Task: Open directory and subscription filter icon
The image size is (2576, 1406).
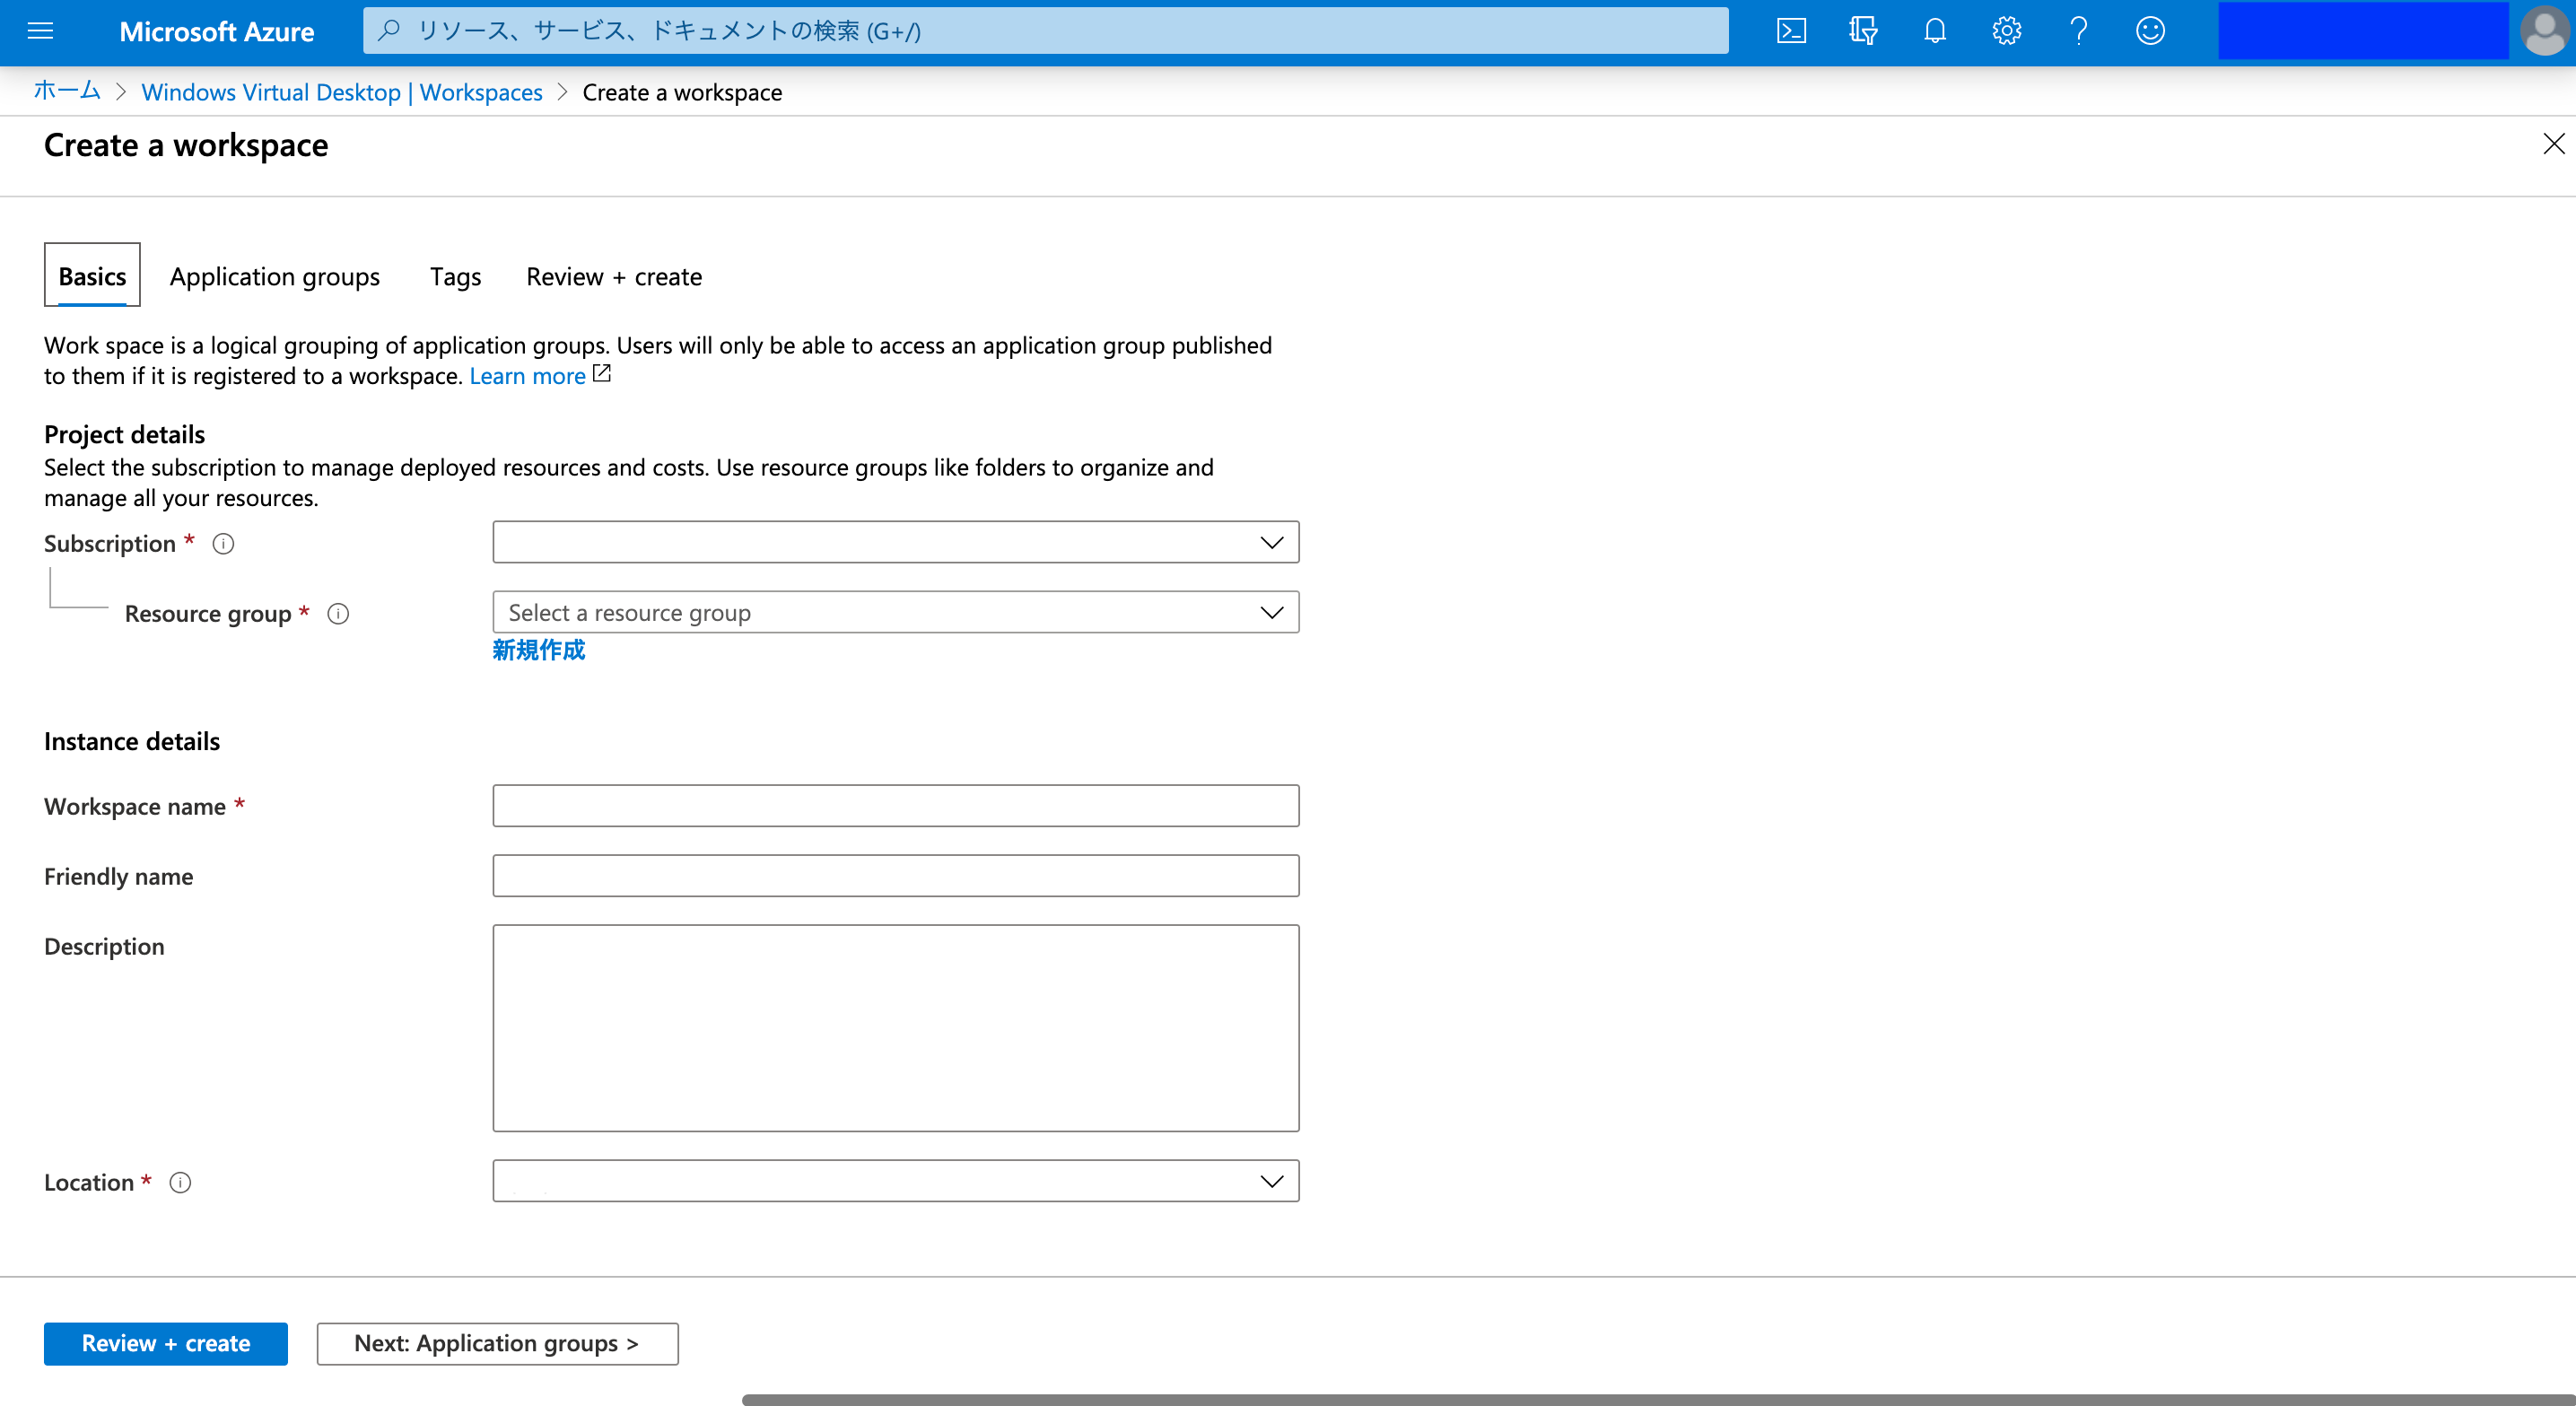Action: pos(1863,31)
